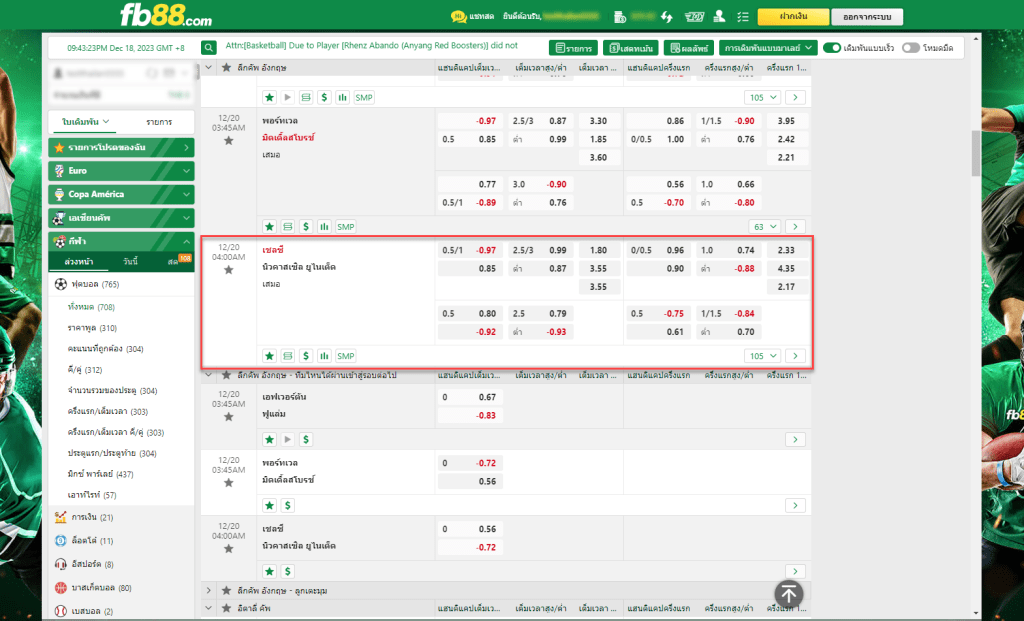Image resolution: width=1024 pixels, height=621 pixels.
Task: Toggle star for ลีกคัพ อังกฤษ league header
Action: 227,67
